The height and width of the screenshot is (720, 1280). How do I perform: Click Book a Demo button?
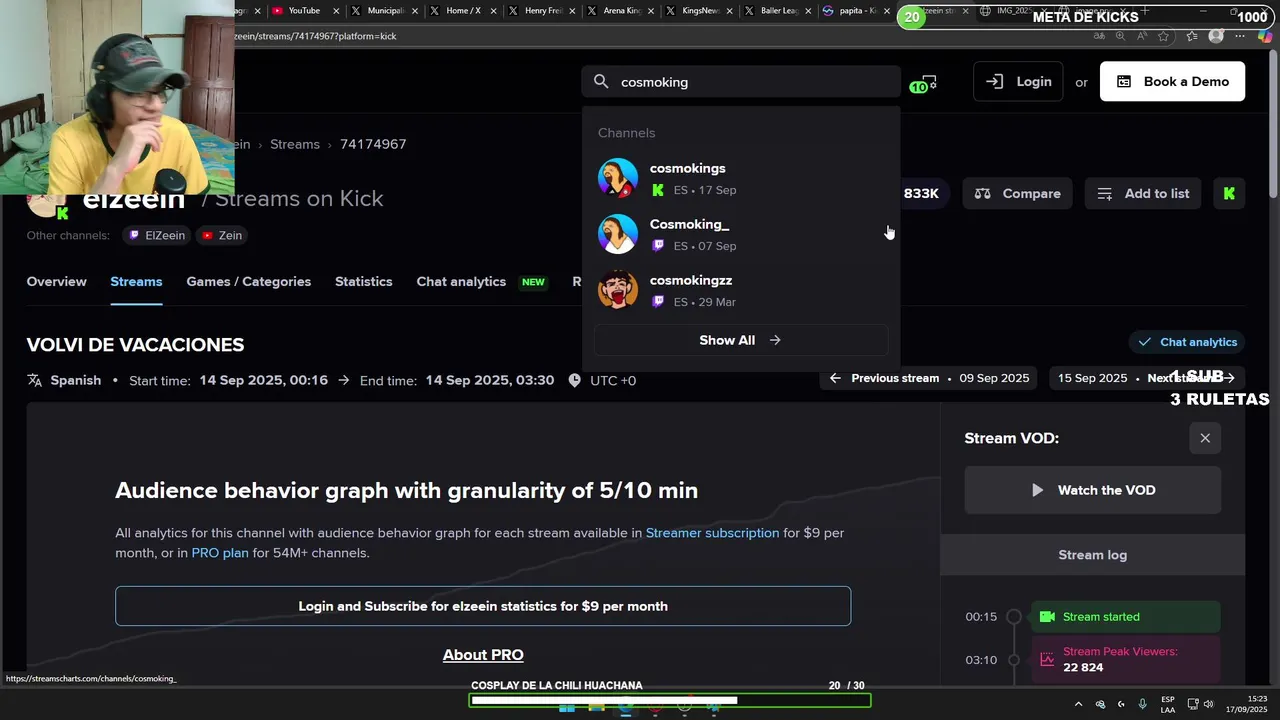pos(1172,82)
